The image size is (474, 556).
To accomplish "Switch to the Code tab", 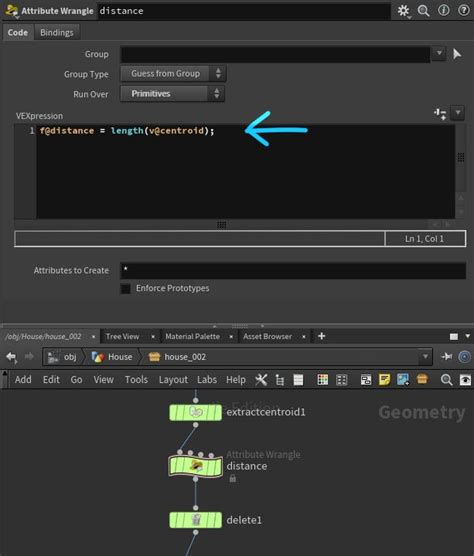I will pyautogui.click(x=18, y=32).
